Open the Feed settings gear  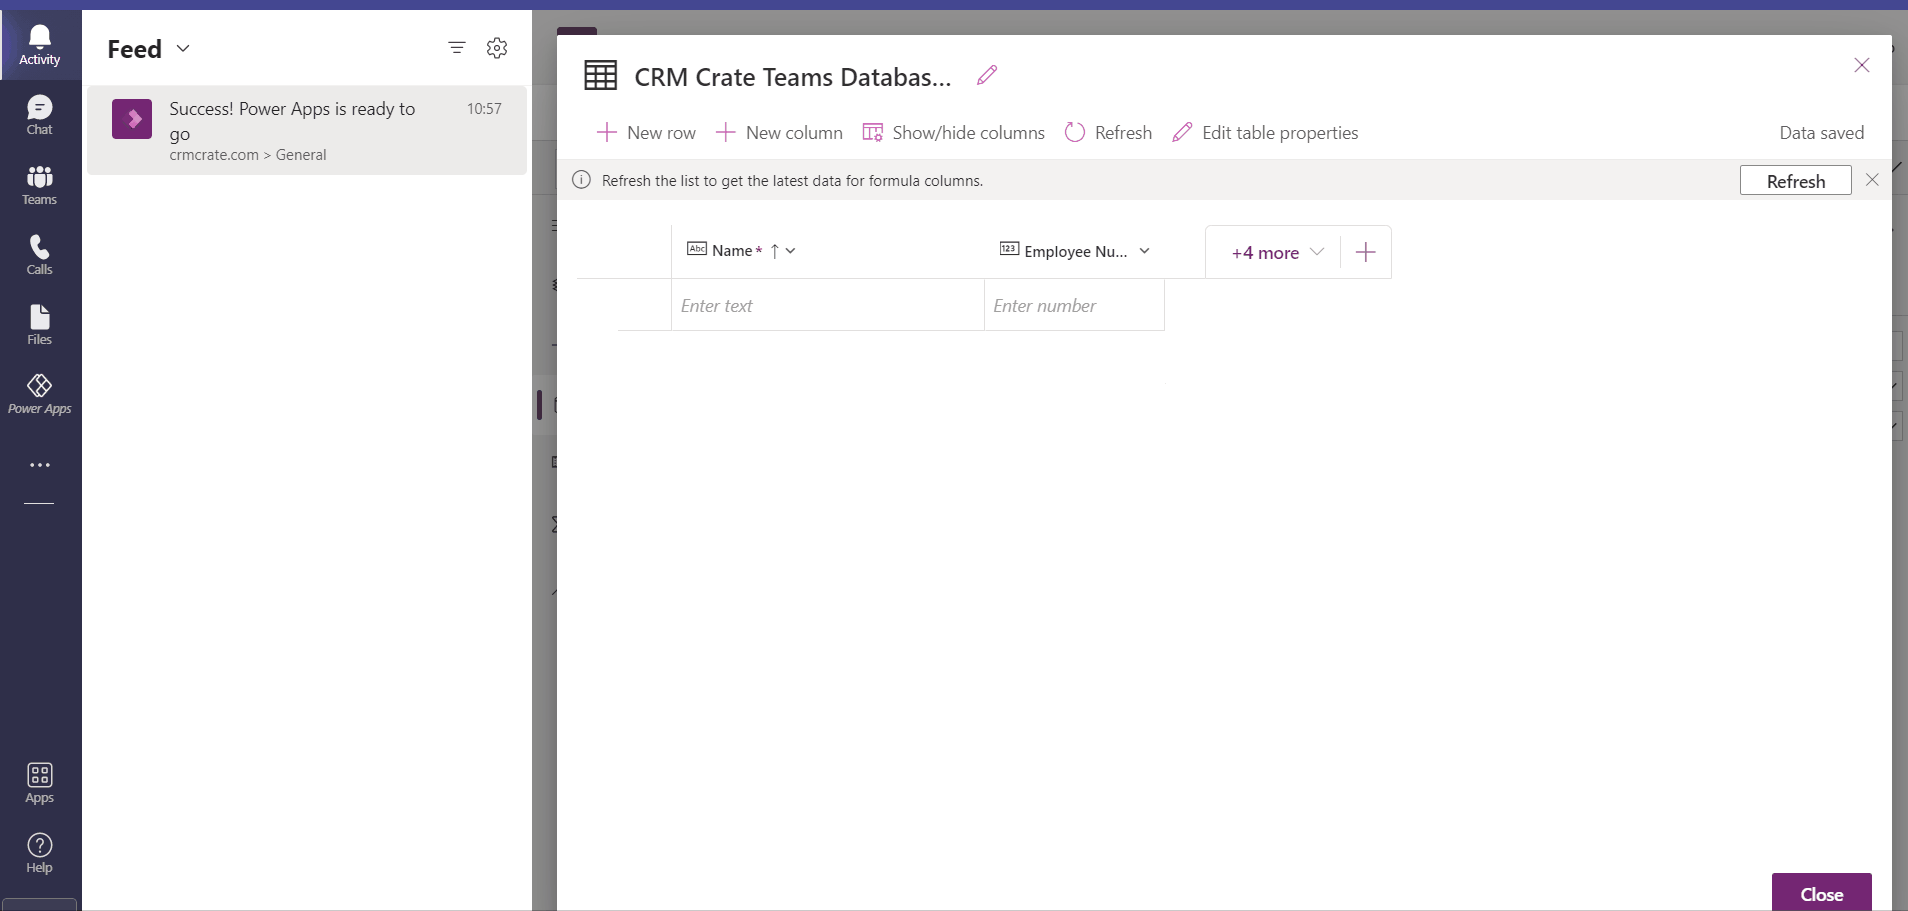pyautogui.click(x=496, y=47)
